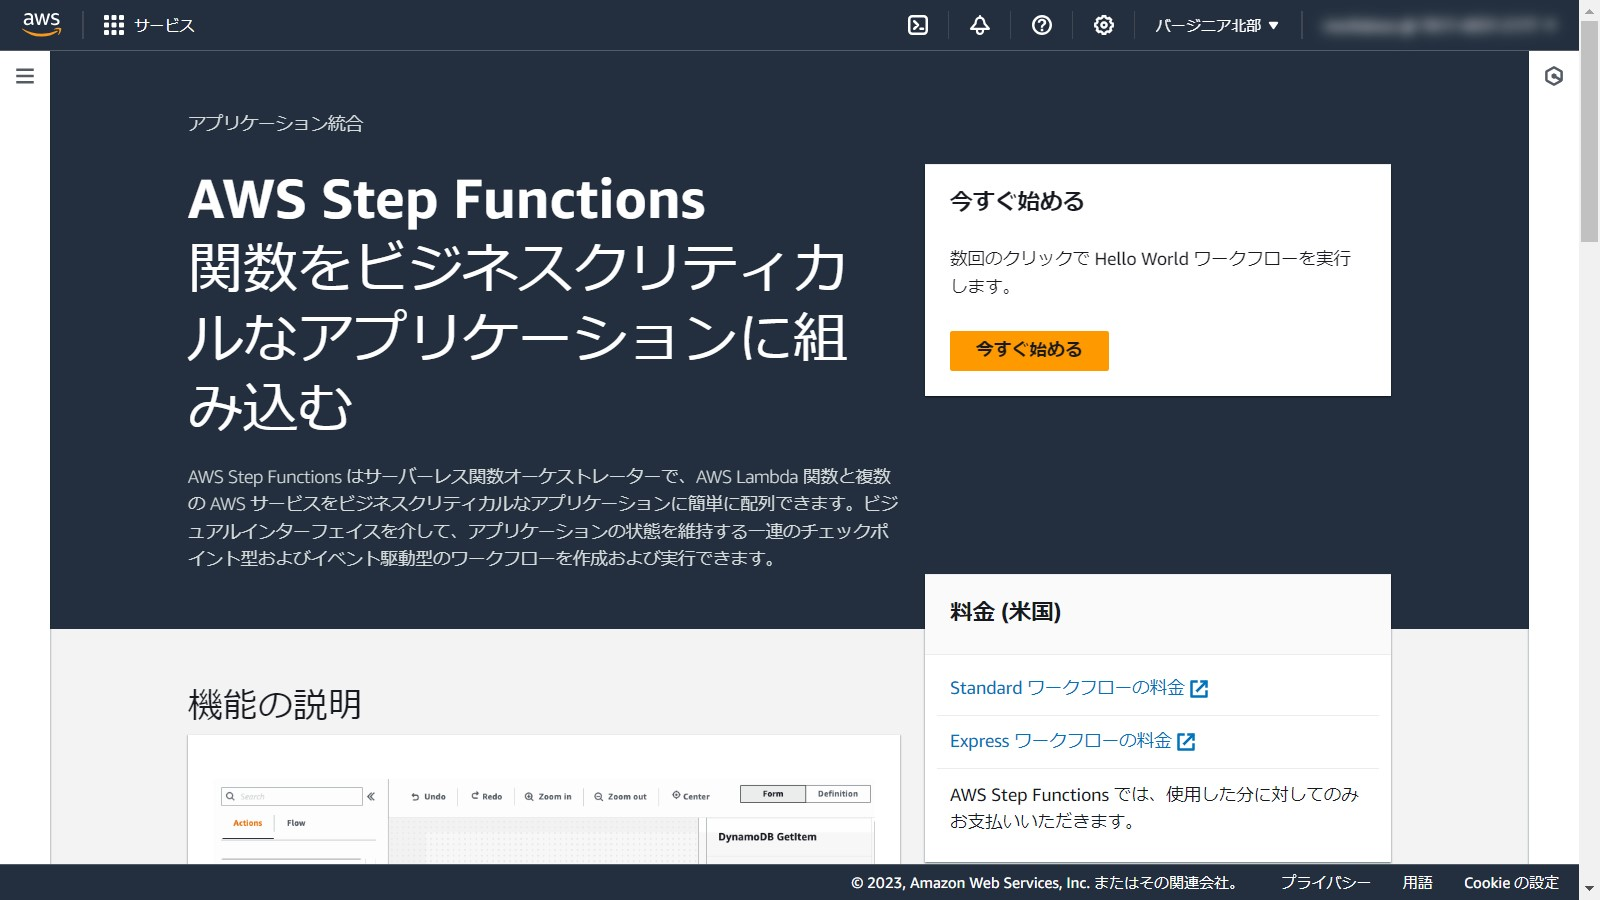Screen dimensions: 1600x900
Task: Click the page vertical scrollbar thumb
Action: tap(1589, 130)
